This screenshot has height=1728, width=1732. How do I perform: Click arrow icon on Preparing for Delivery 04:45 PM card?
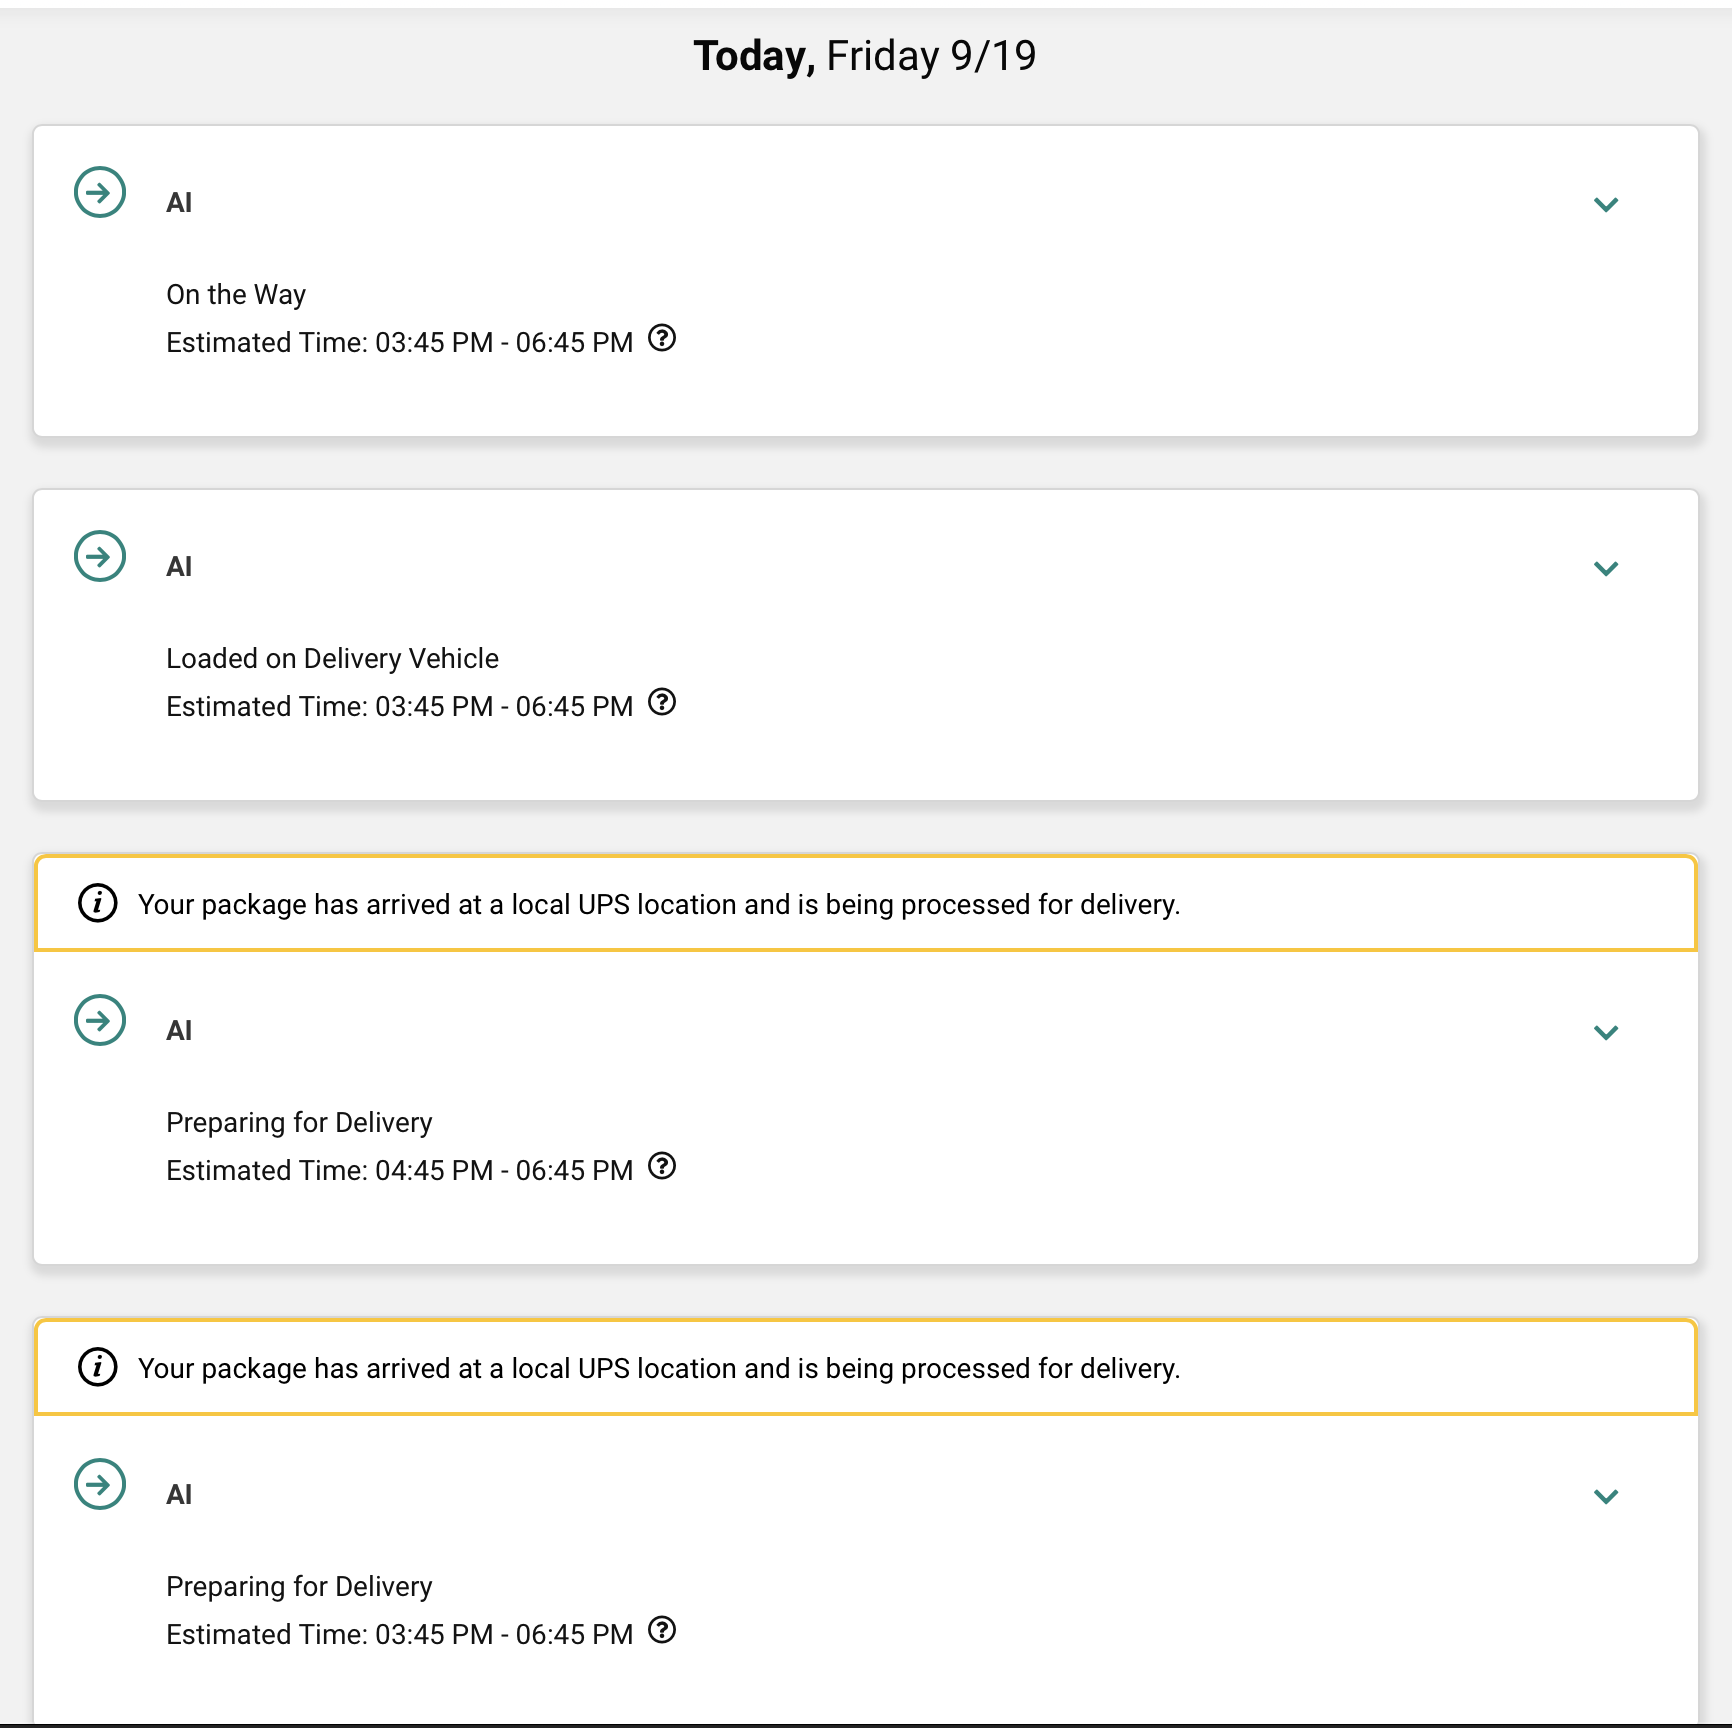[100, 1020]
